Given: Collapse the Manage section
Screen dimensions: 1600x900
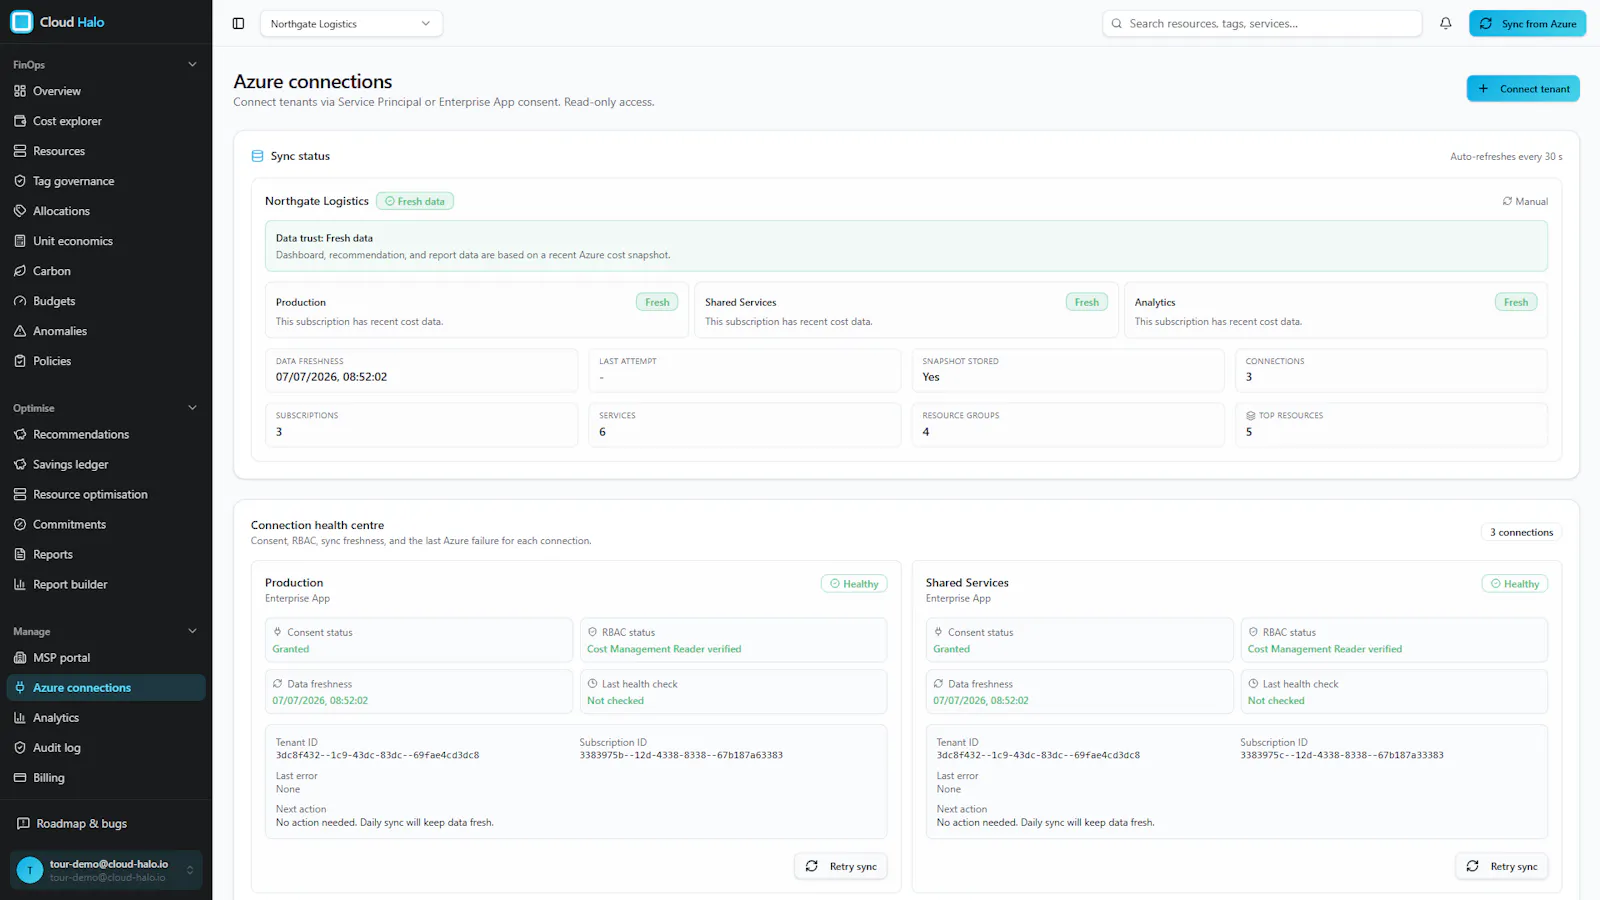Looking at the screenshot, I should pyautogui.click(x=192, y=631).
